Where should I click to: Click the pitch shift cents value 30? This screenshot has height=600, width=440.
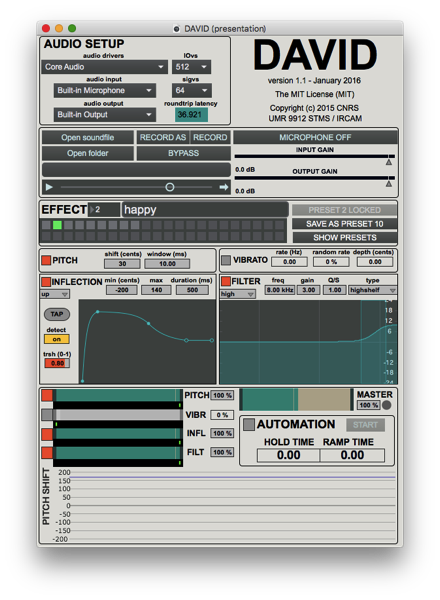pos(122,264)
